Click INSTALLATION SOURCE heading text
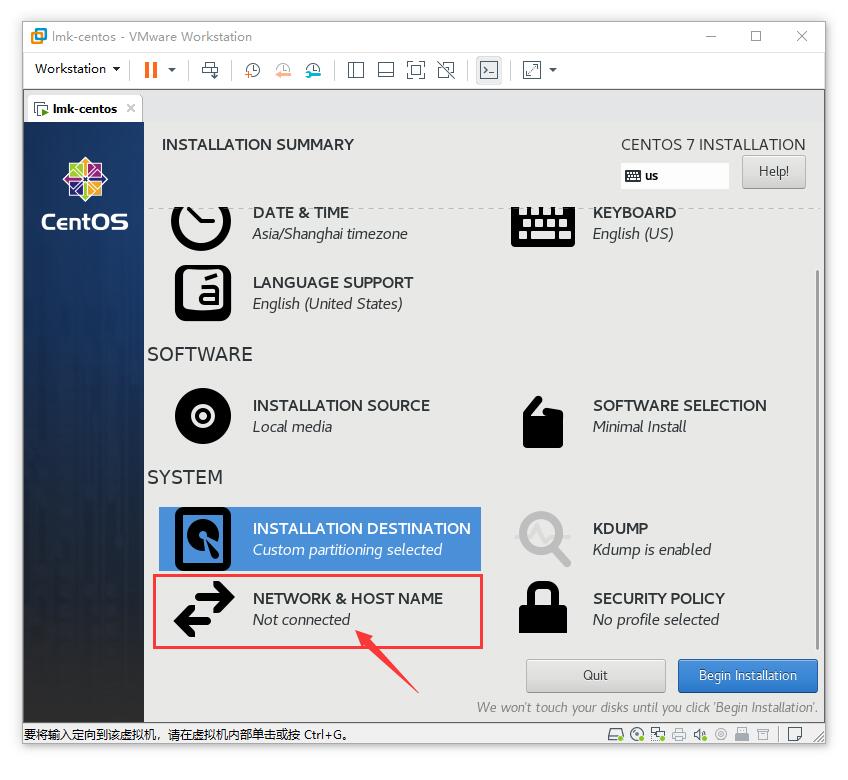 click(x=341, y=405)
